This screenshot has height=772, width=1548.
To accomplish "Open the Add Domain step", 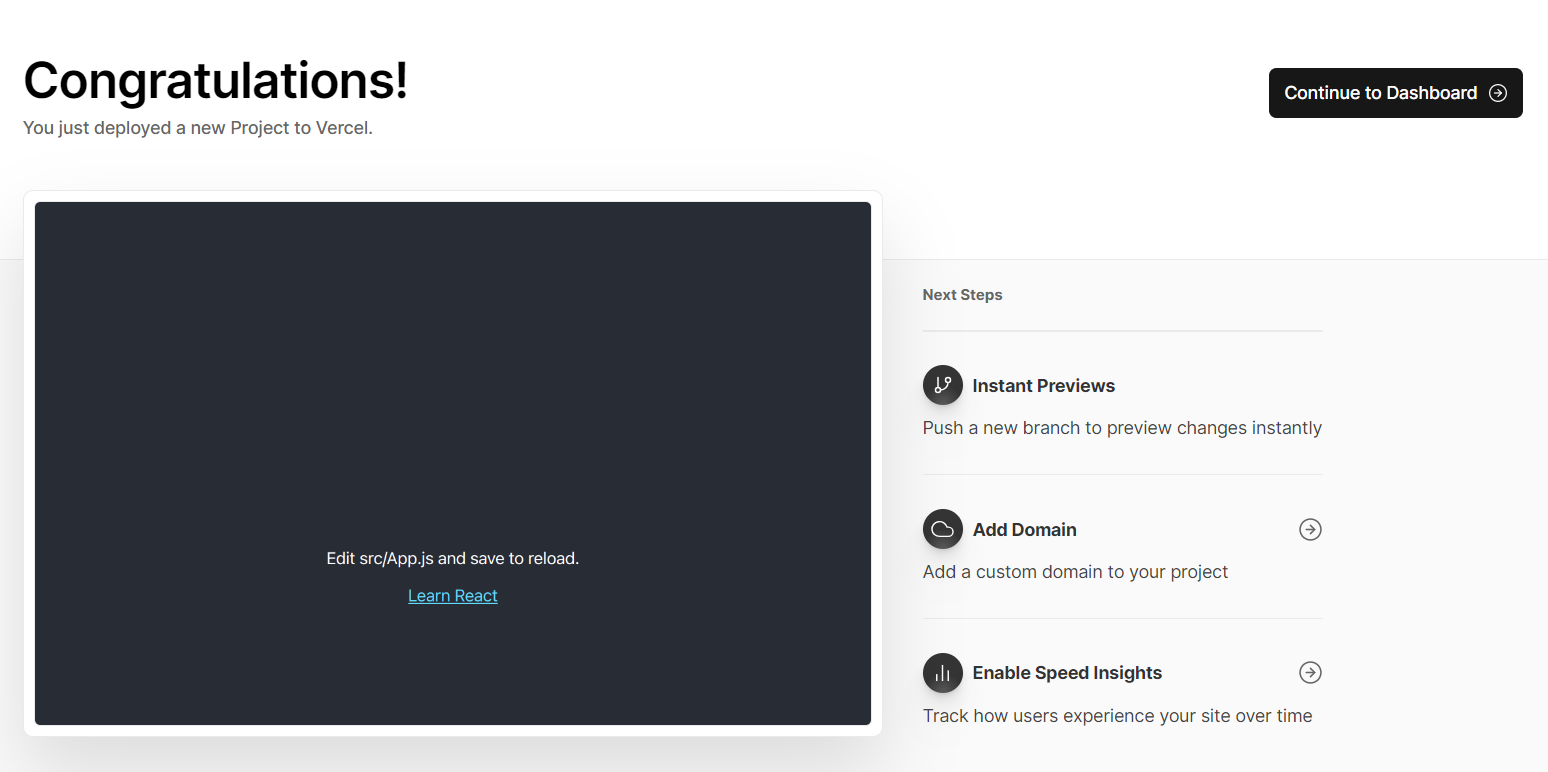I will tap(1122, 546).
